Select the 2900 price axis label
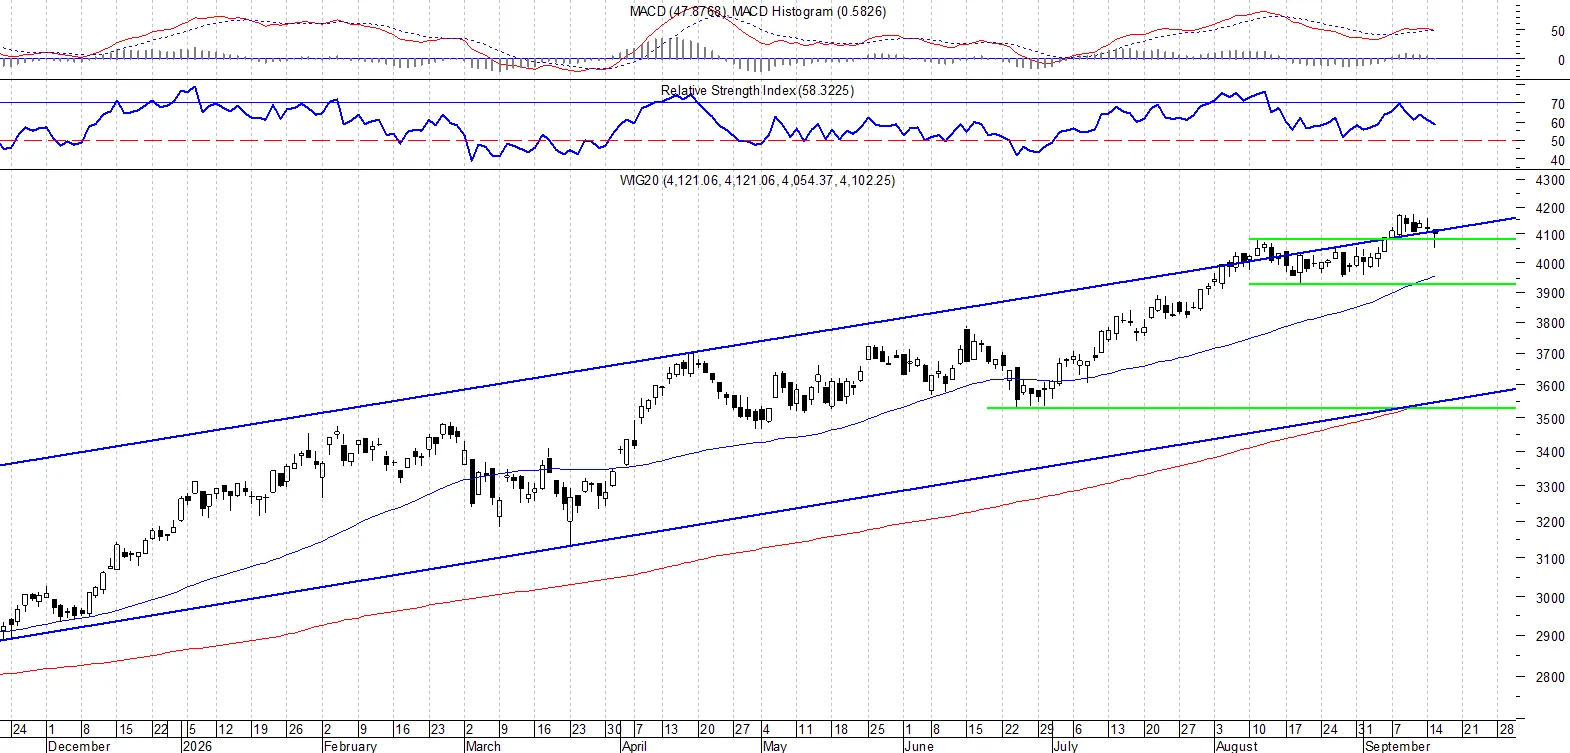Image resolution: width=1570 pixels, height=753 pixels. coord(1550,636)
